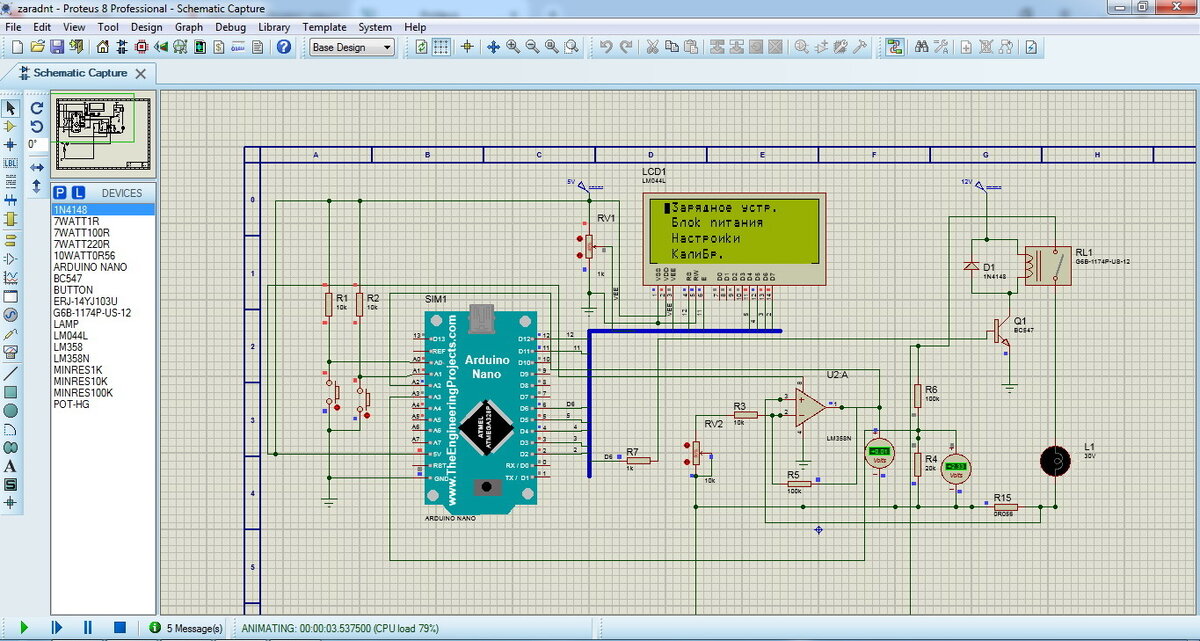Flip vertically with the Y-mirror icon
The image size is (1200, 641).
(x=37, y=186)
